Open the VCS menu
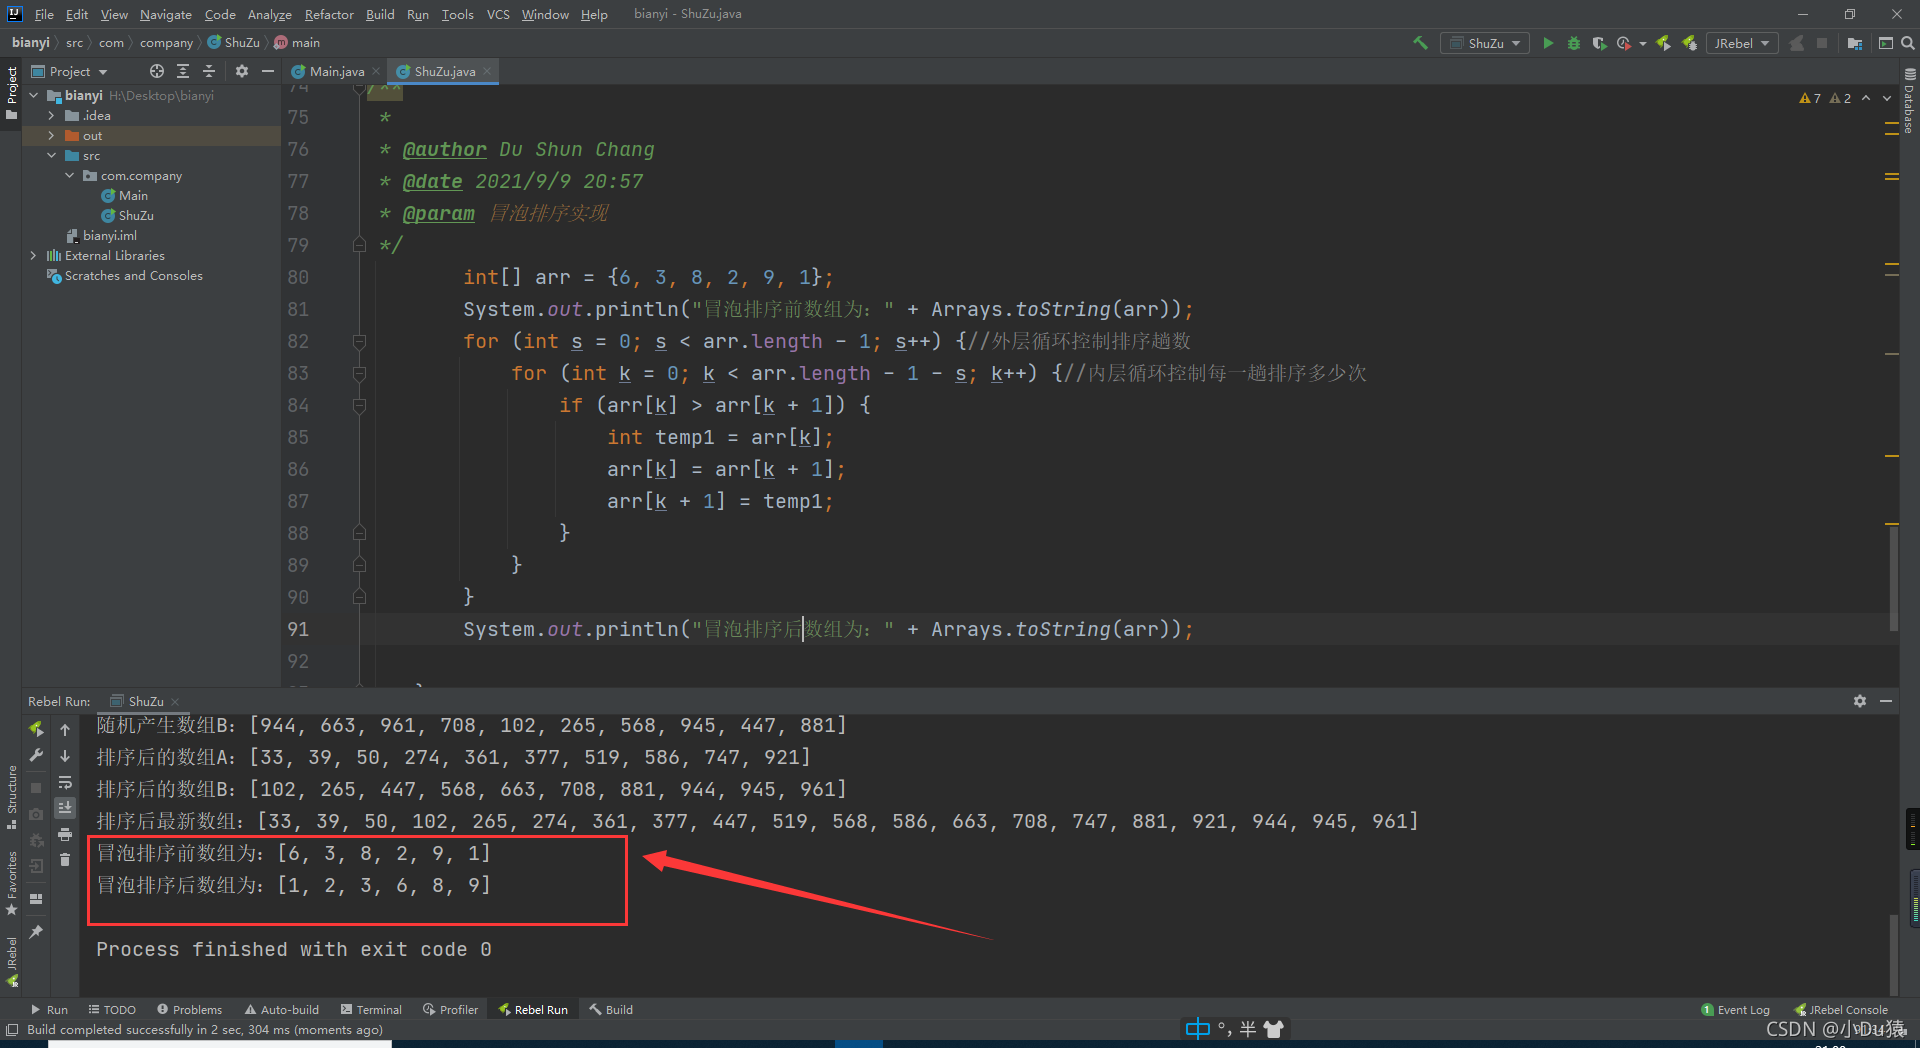1920x1048 pixels. point(498,14)
